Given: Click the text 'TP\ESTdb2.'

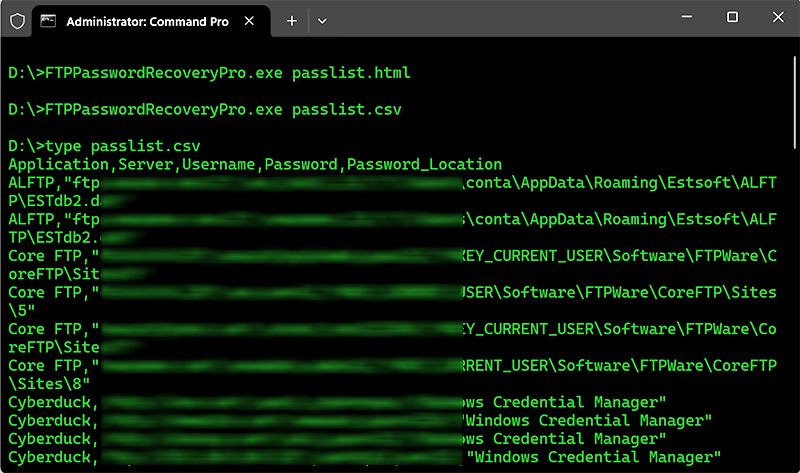Looking at the screenshot, I should click(x=55, y=238).
